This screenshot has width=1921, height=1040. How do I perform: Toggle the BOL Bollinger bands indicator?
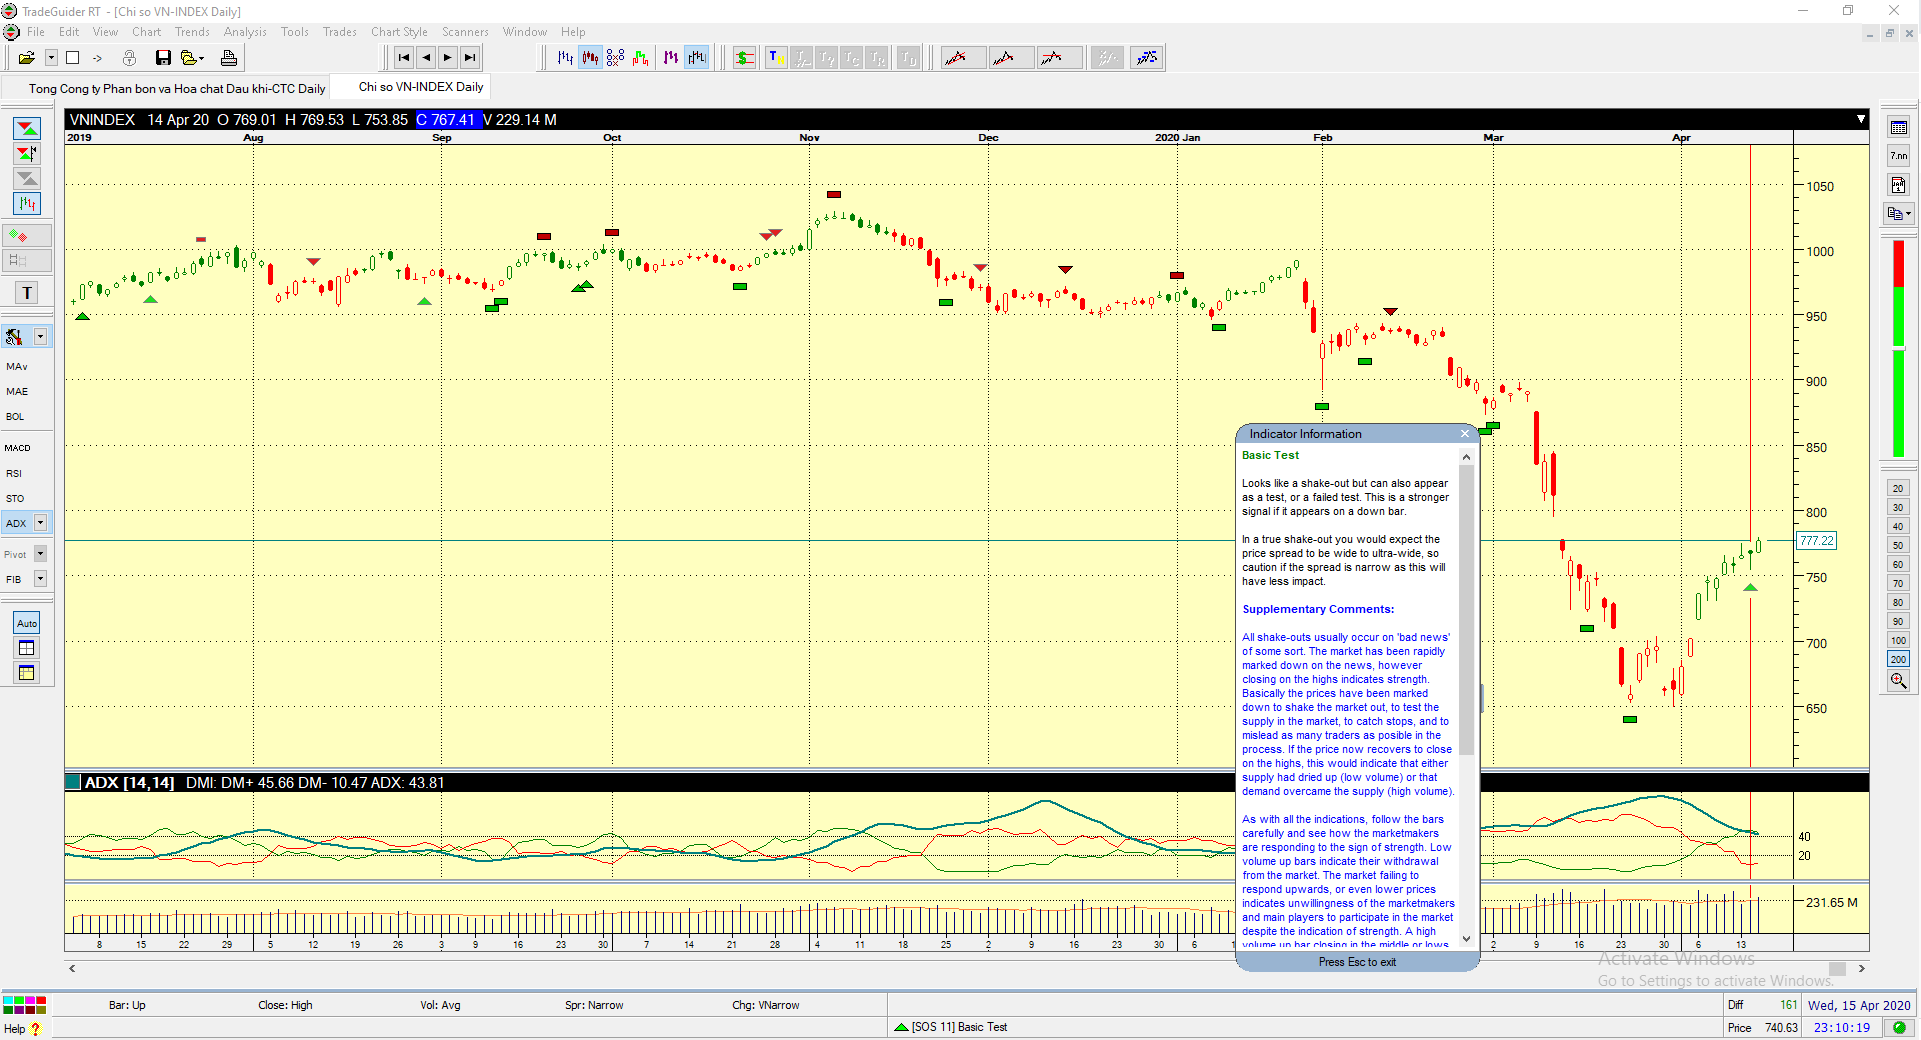15,417
